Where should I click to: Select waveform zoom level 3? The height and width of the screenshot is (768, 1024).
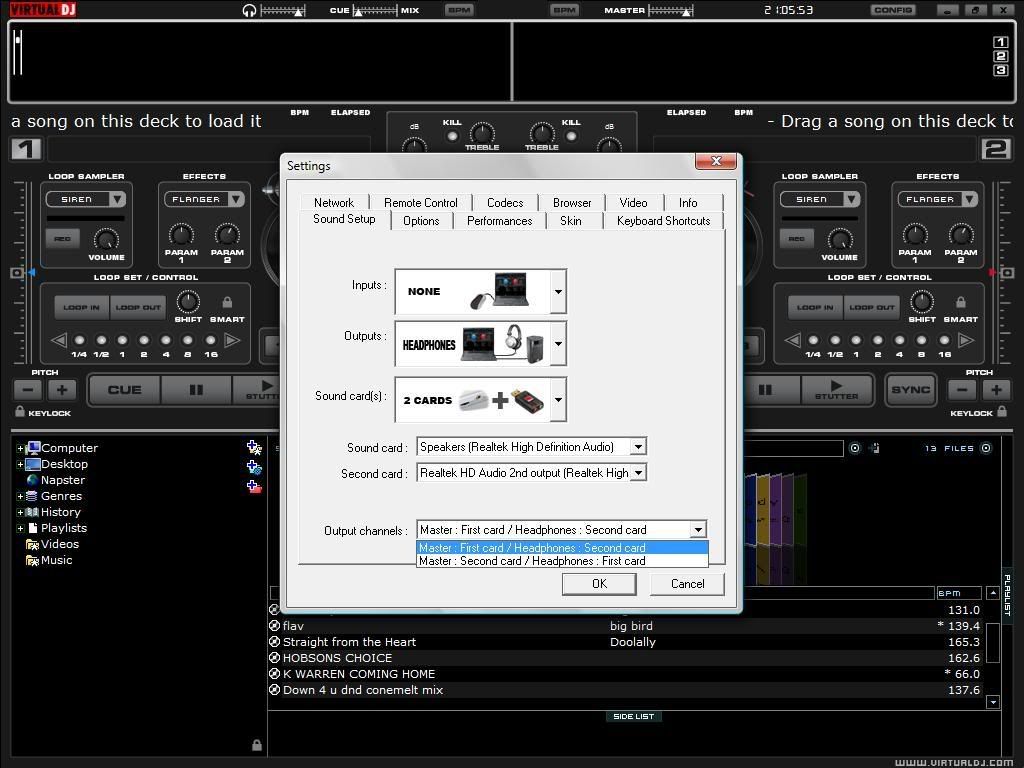pyautogui.click(x=1000, y=71)
